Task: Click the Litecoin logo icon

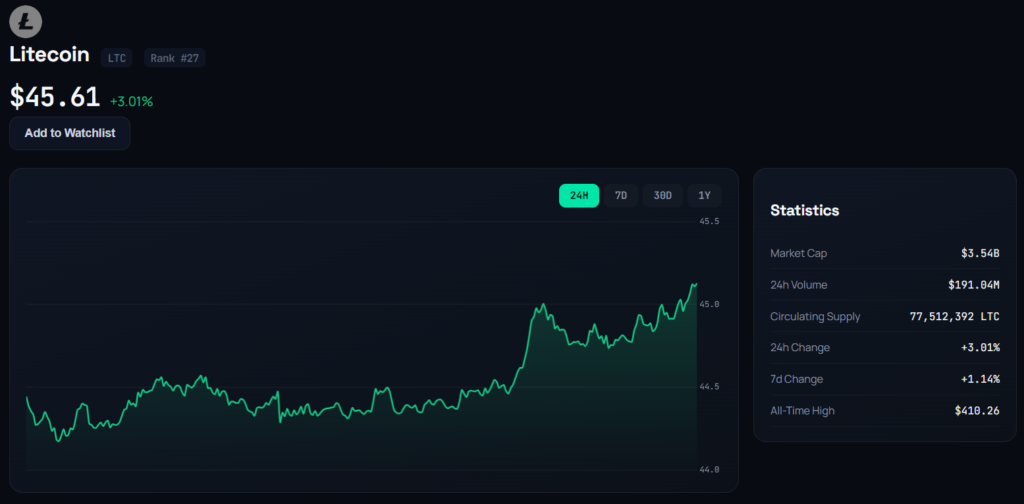Action: pos(25,20)
